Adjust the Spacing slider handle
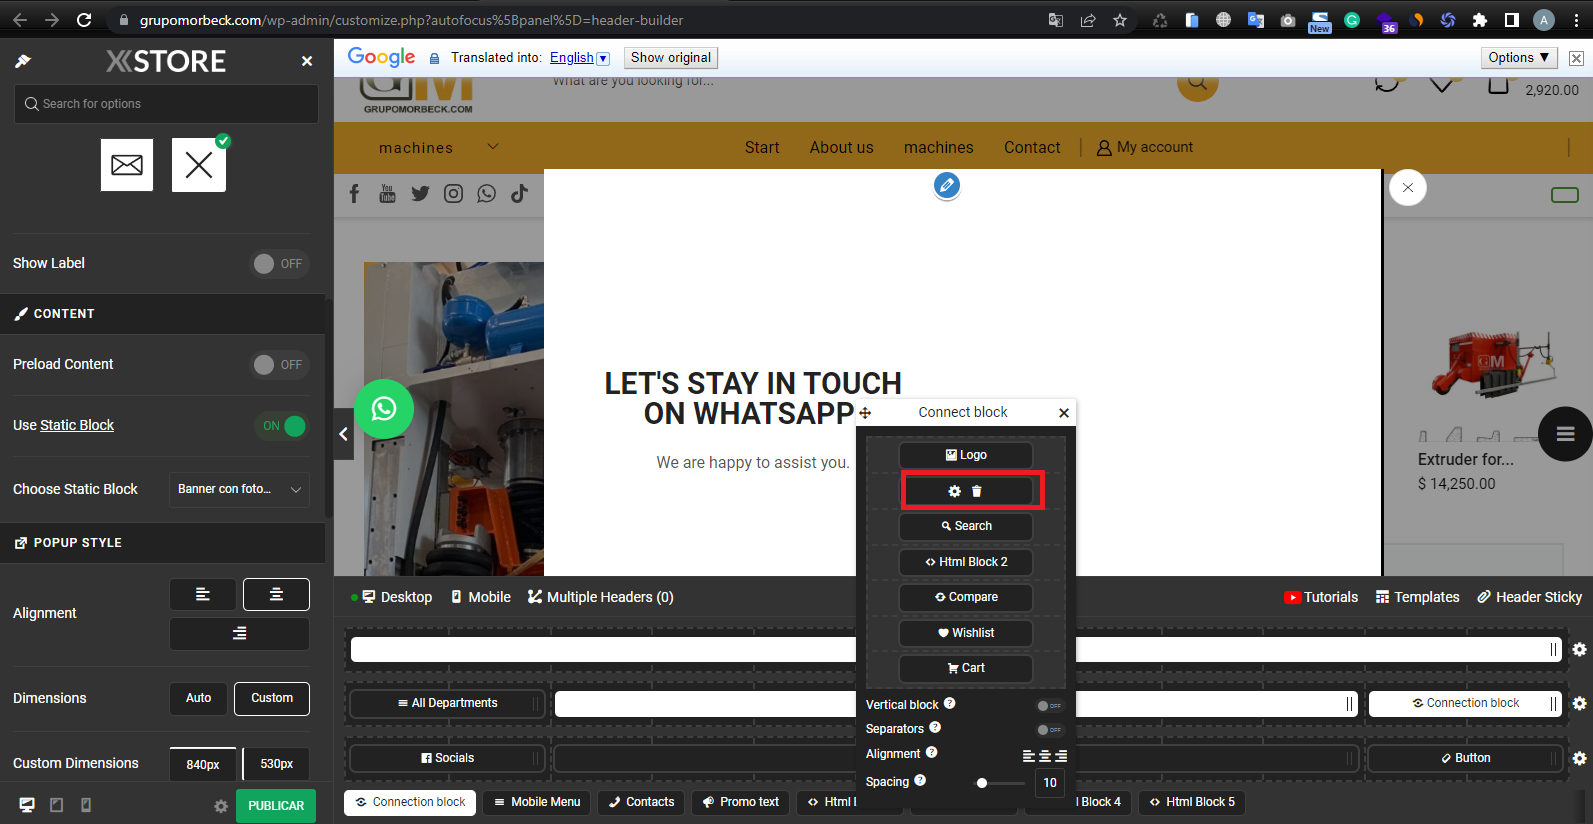1593x824 pixels. click(982, 783)
